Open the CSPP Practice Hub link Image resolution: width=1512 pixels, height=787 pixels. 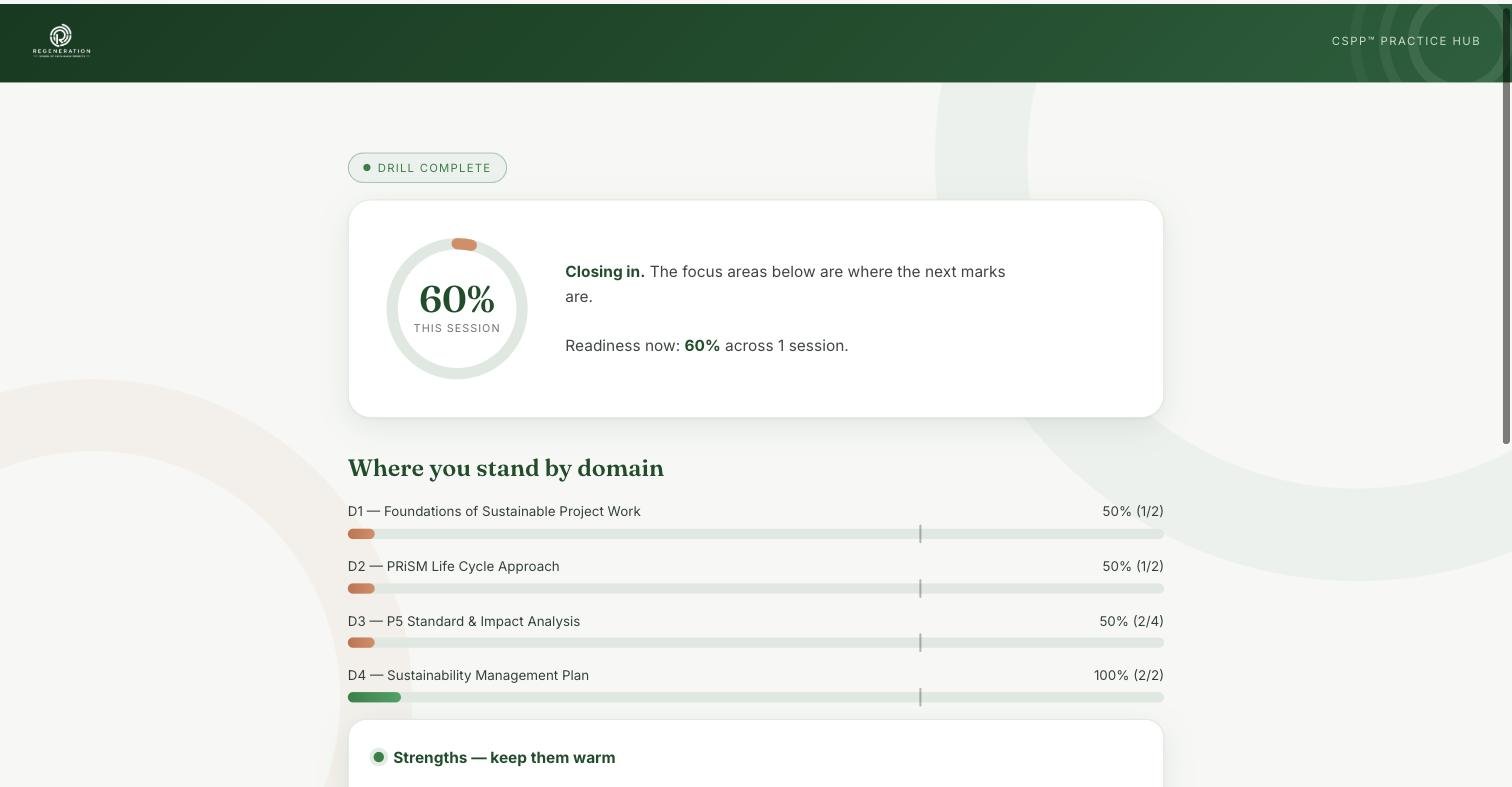pyautogui.click(x=1405, y=41)
